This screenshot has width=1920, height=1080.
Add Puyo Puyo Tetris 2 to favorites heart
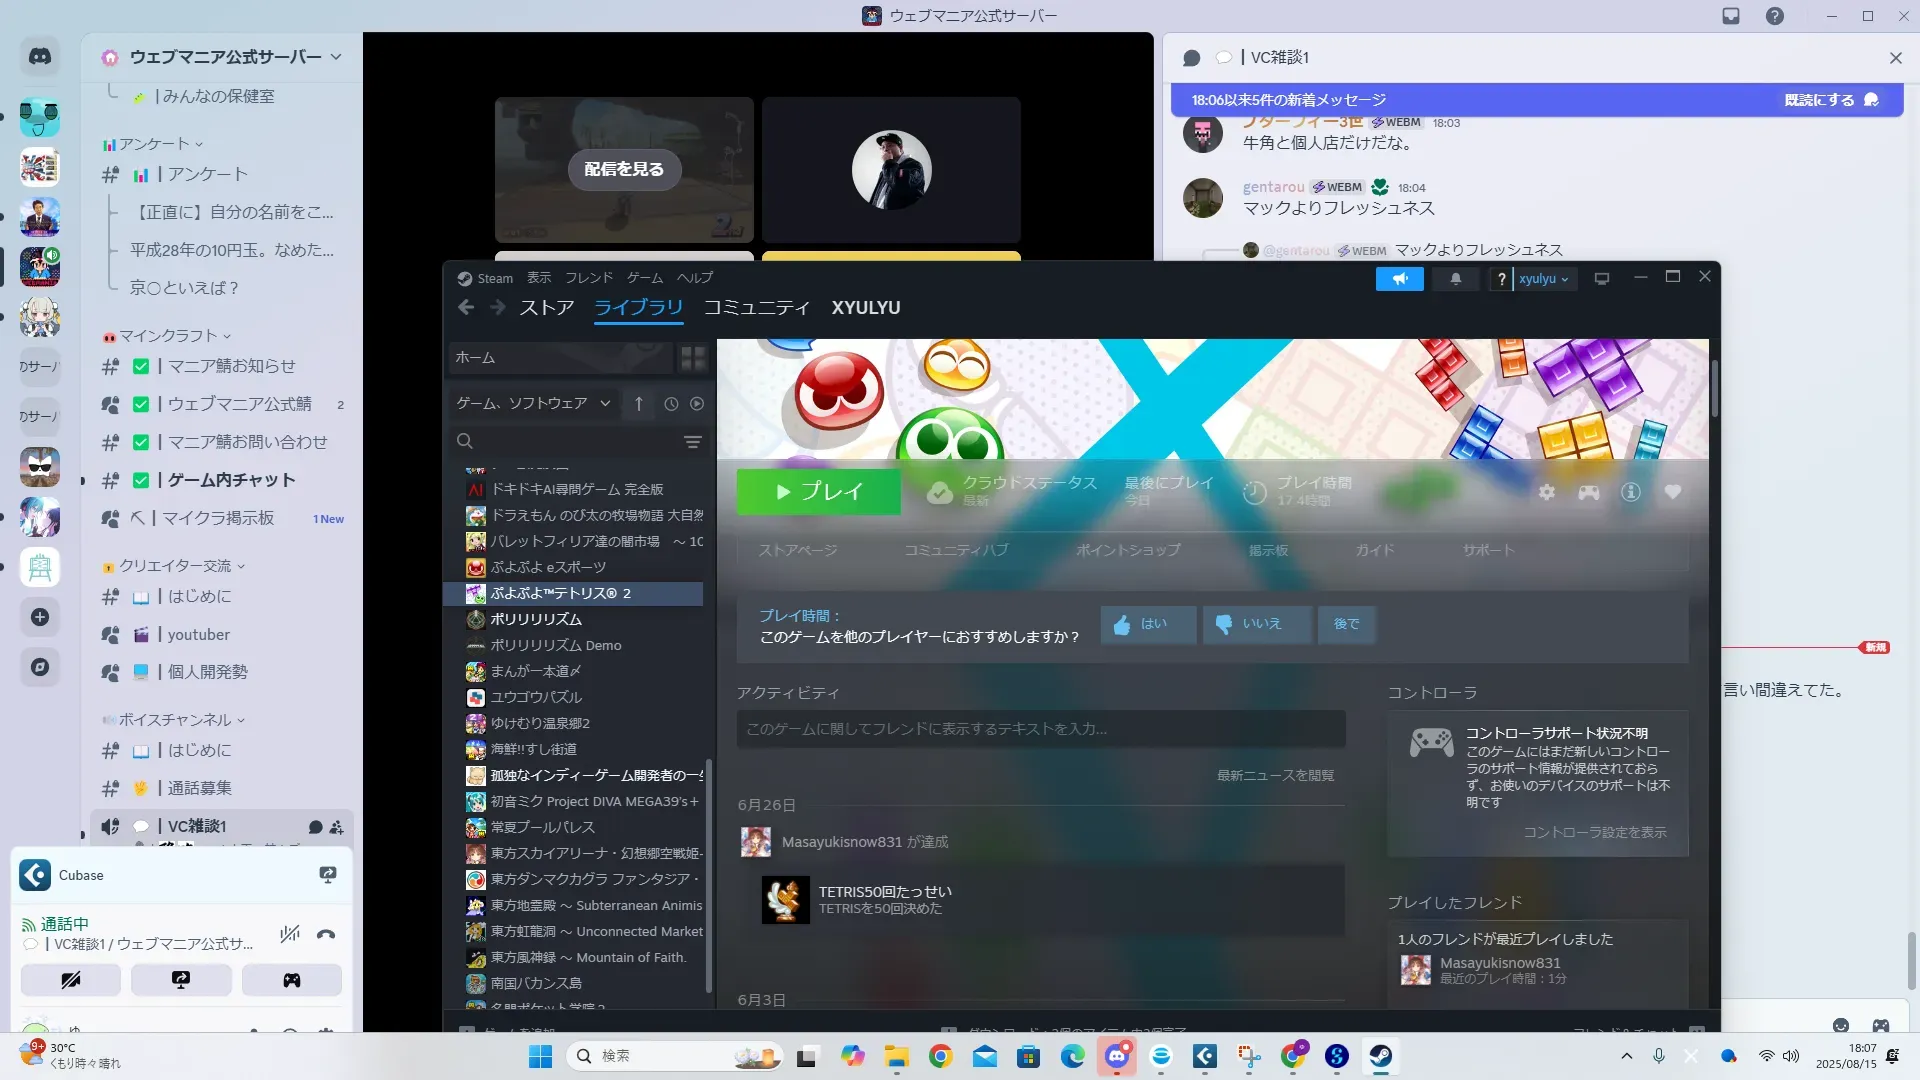pyautogui.click(x=1672, y=492)
